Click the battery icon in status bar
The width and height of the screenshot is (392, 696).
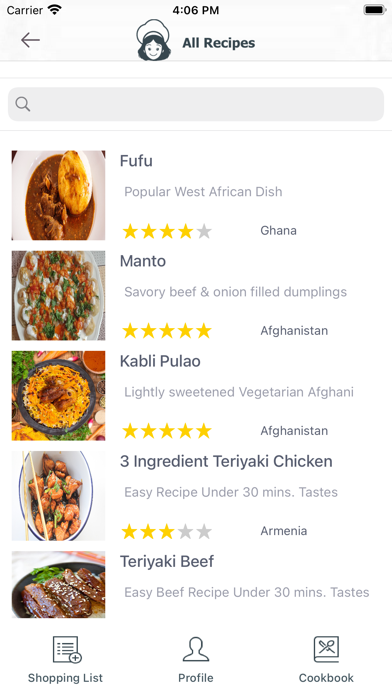pyautogui.click(x=375, y=10)
